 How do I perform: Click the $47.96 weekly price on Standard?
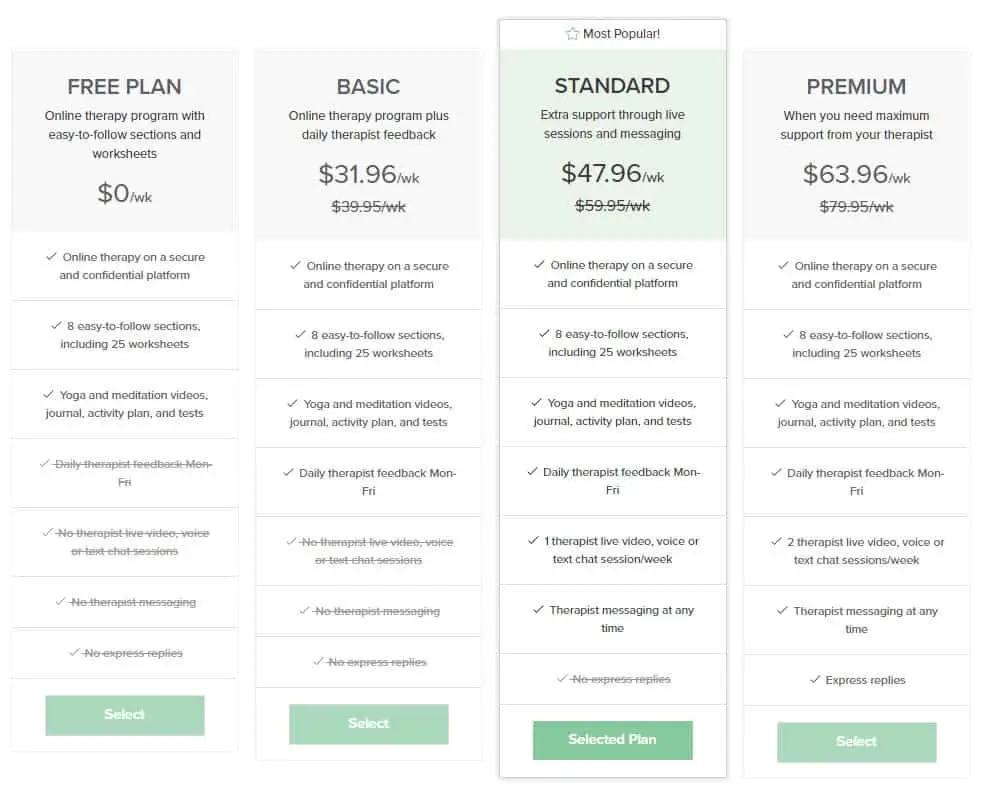(x=603, y=173)
